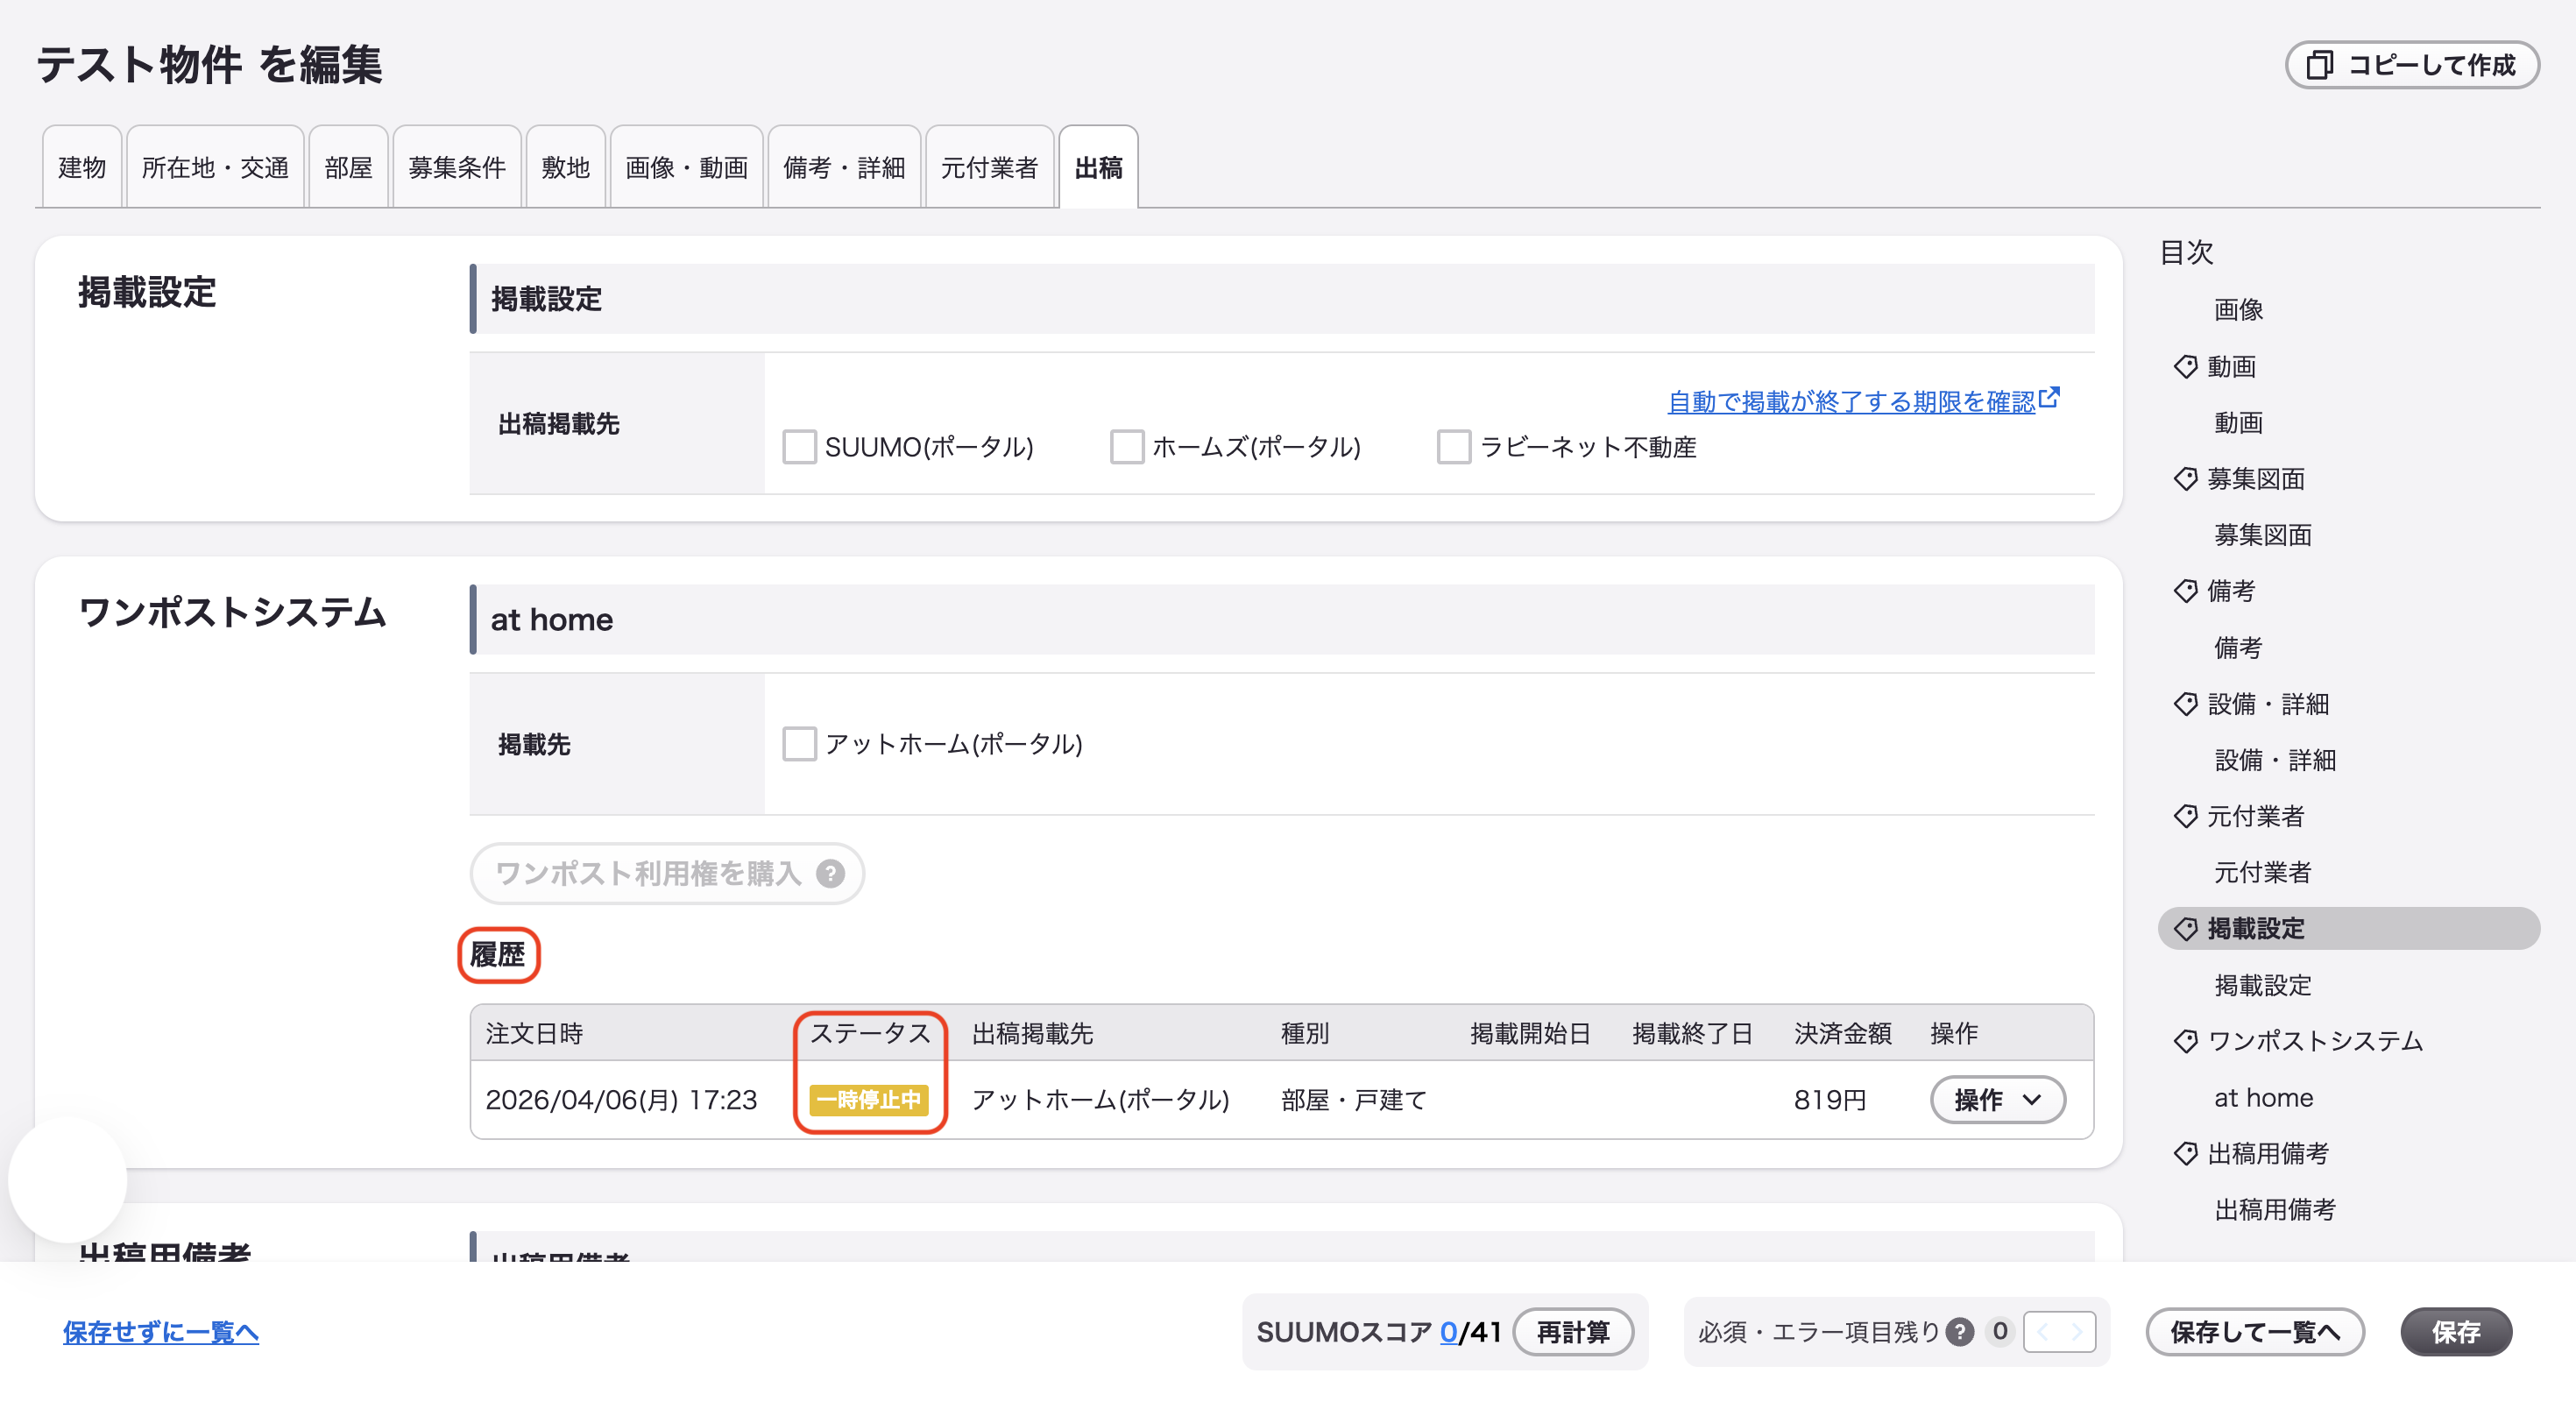Click tag icon beside ワンポストシステム in 目次
The height and width of the screenshot is (1402, 2576).
[x=2185, y=1040]
